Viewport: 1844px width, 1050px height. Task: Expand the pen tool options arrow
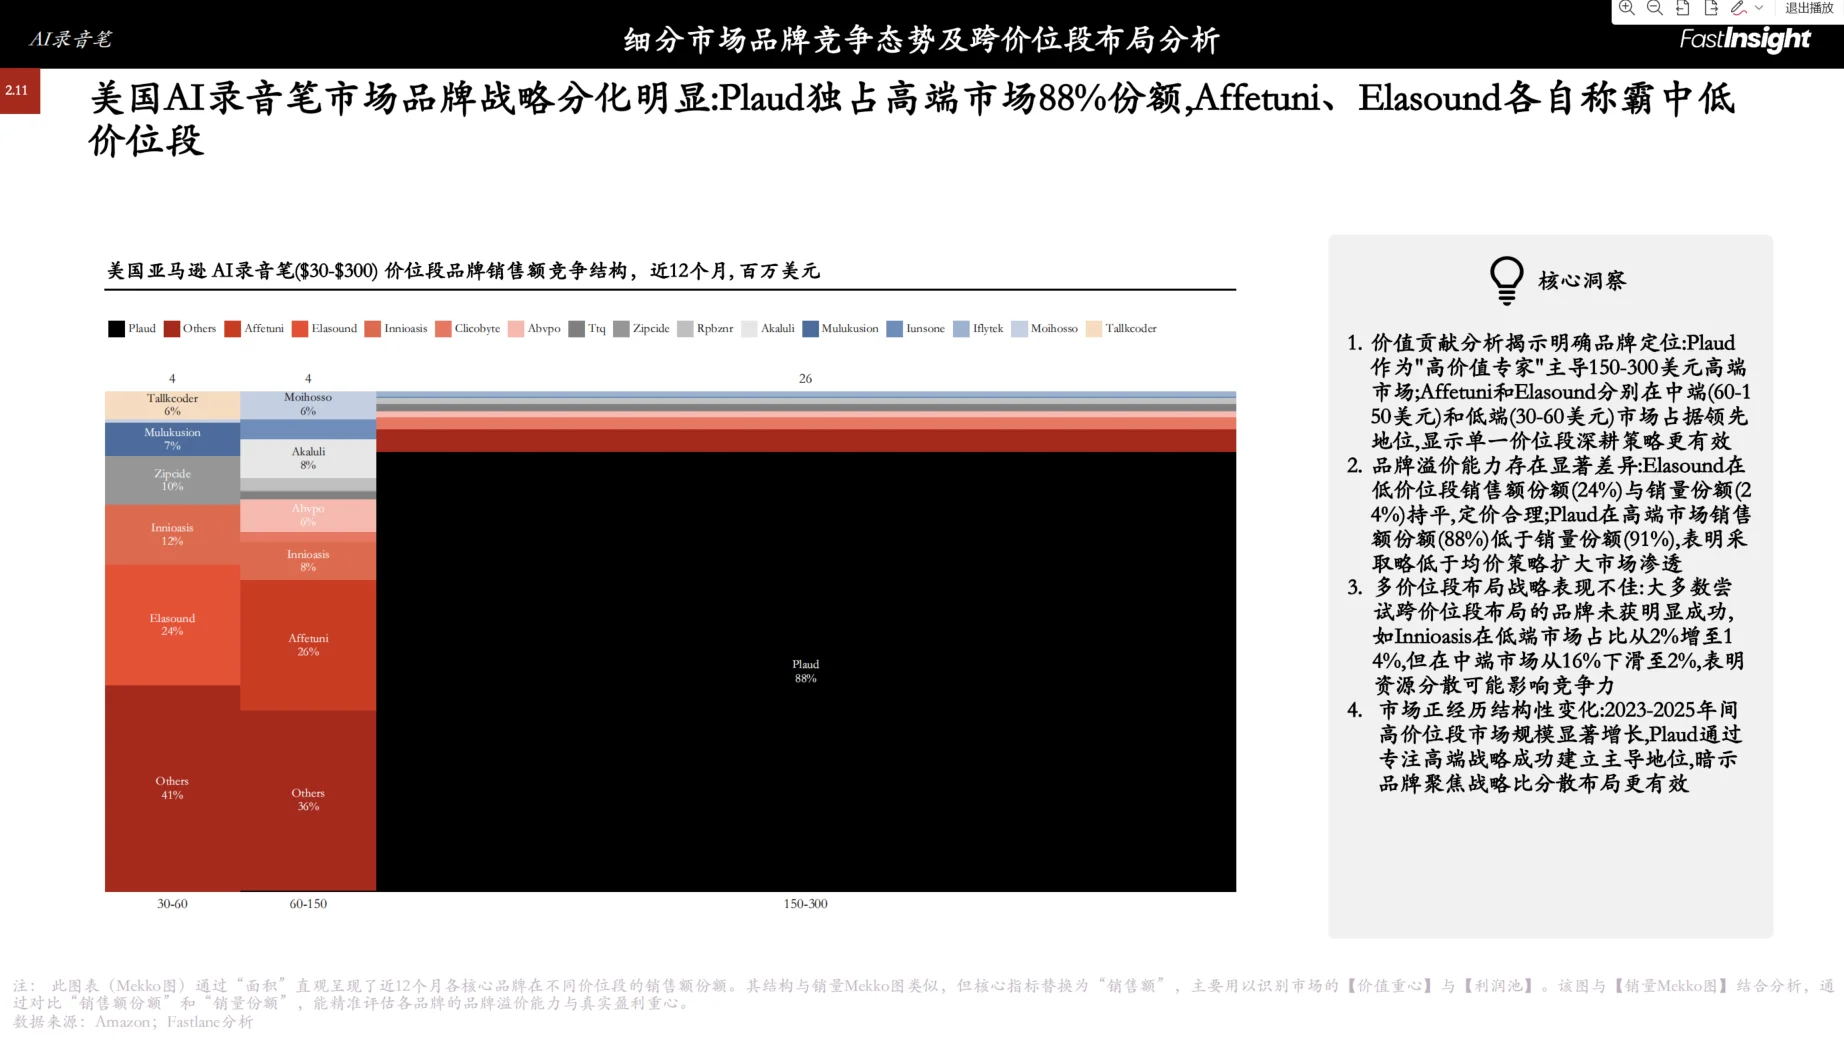point(1759,8)
